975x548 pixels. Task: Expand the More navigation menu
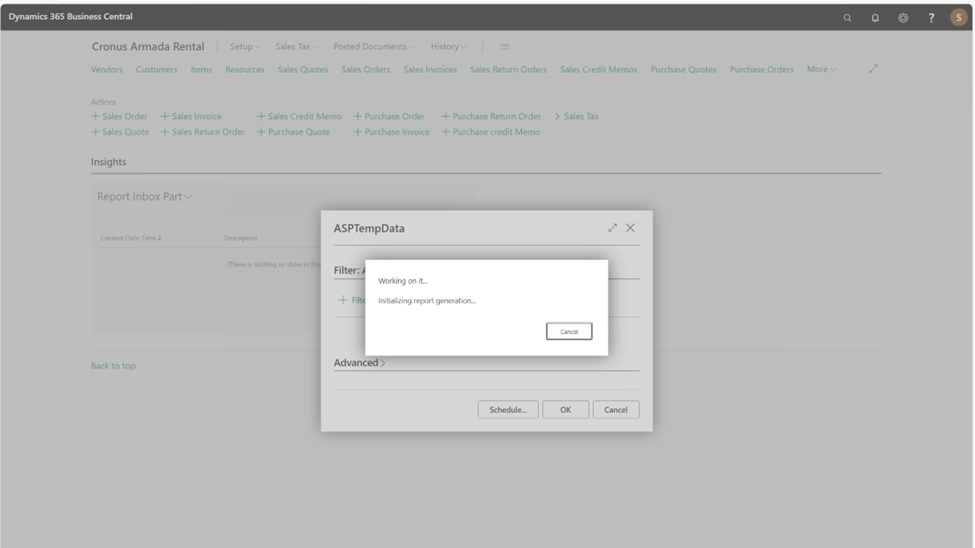821,69
